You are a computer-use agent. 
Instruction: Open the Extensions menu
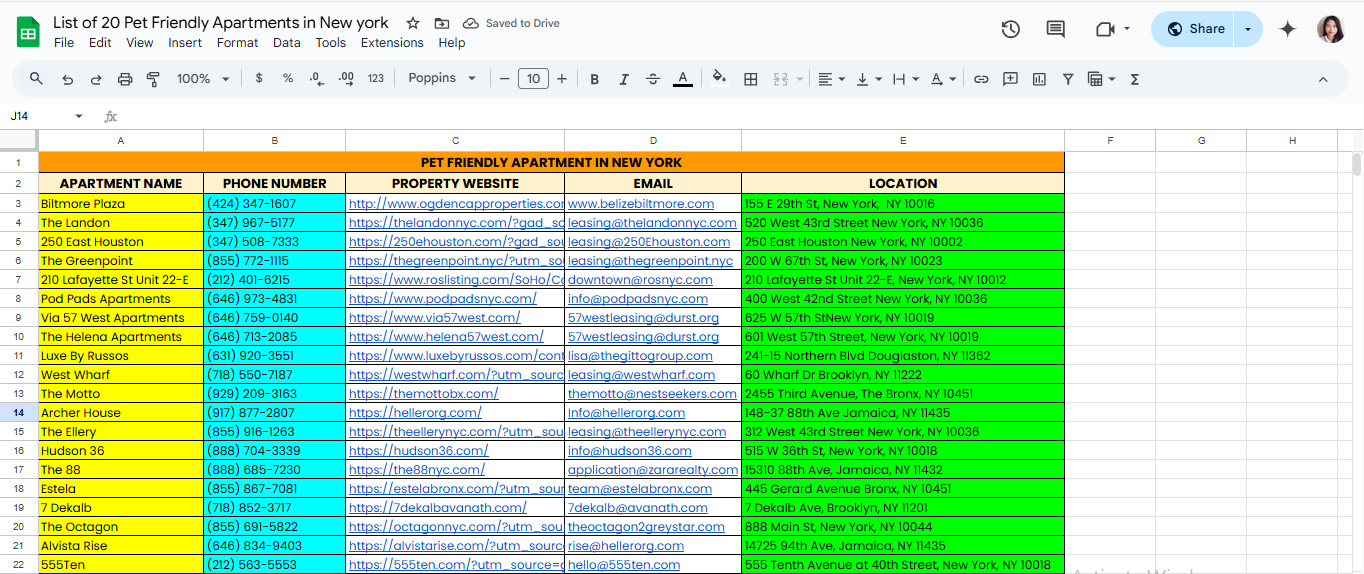click(x=392, y=43)
